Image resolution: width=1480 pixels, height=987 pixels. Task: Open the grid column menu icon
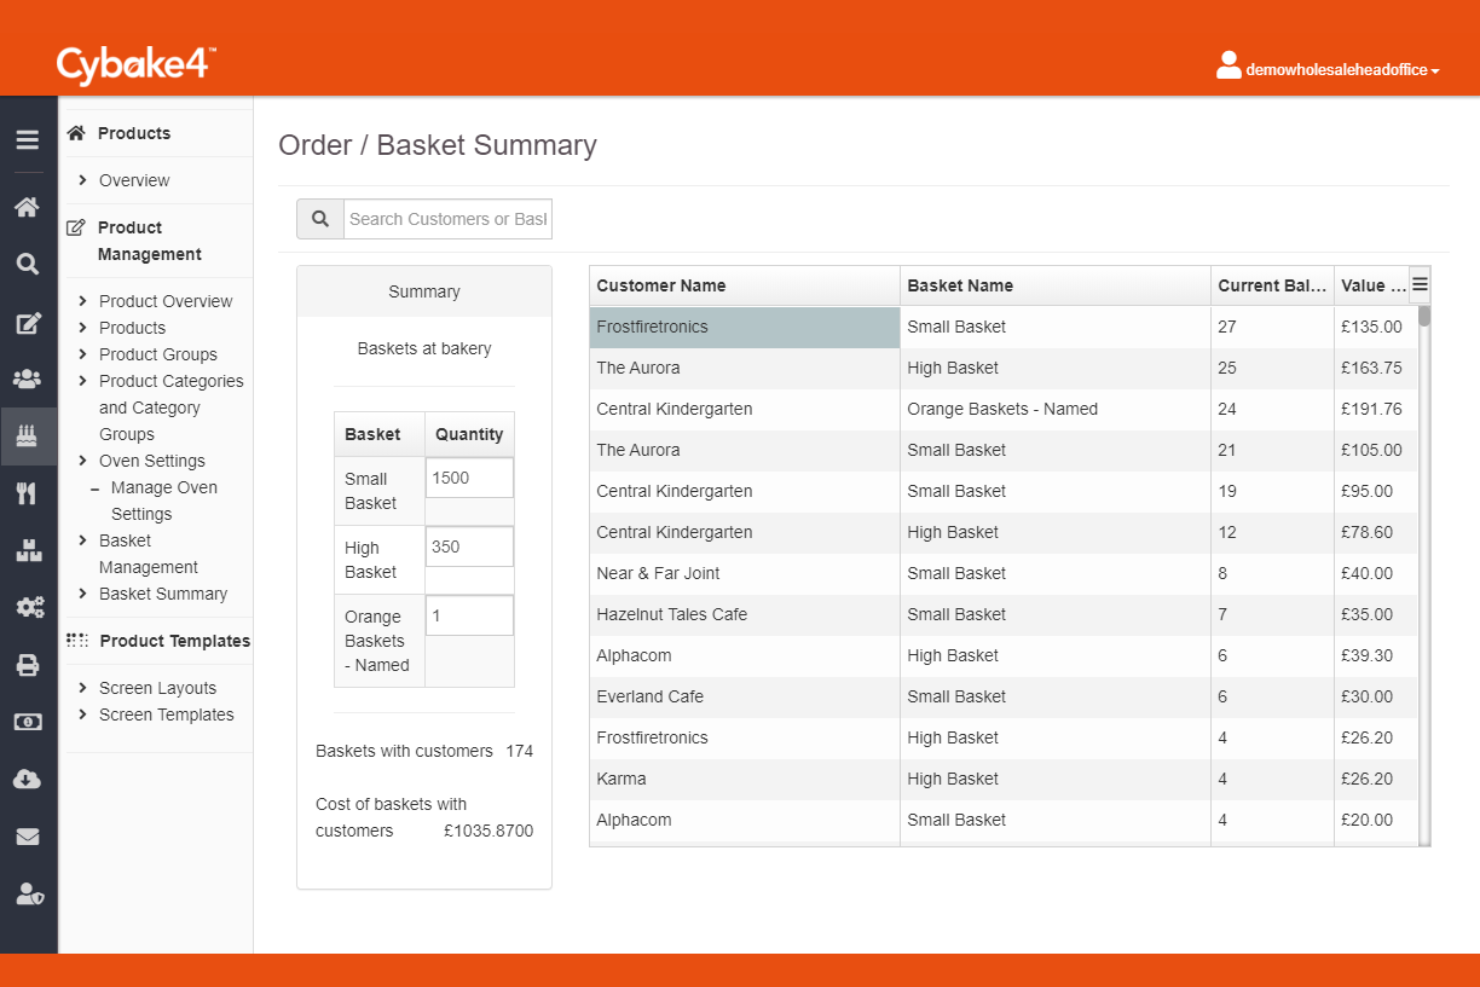point(1419,285)
